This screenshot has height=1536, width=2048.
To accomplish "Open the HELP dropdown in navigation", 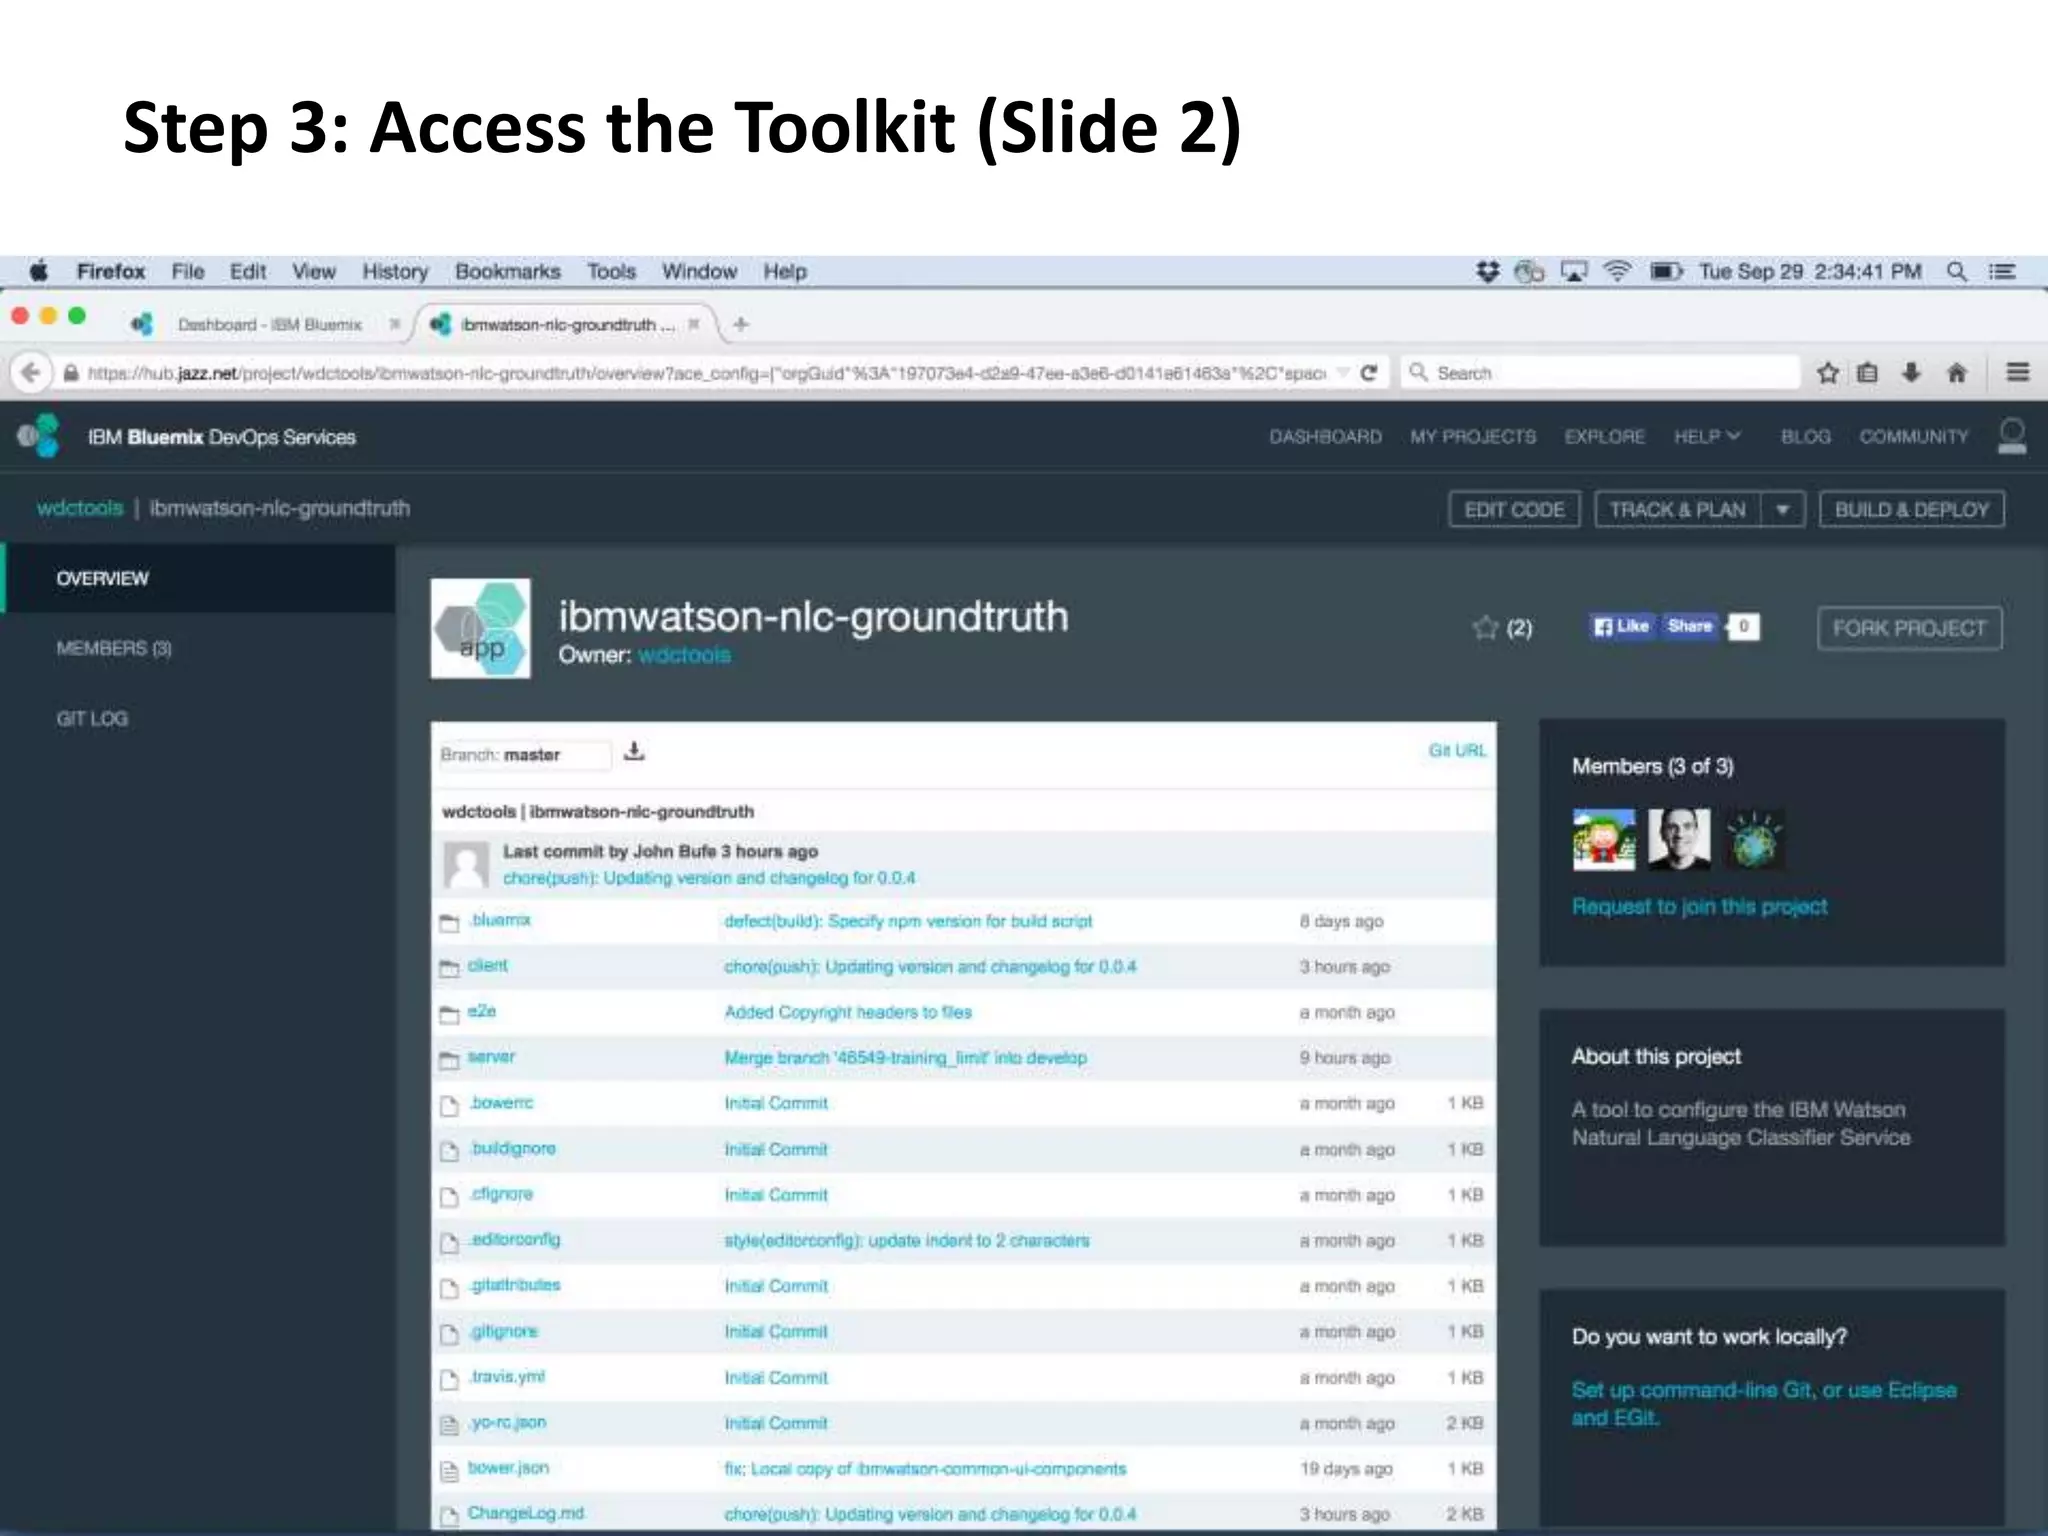I will point(1708,437).
